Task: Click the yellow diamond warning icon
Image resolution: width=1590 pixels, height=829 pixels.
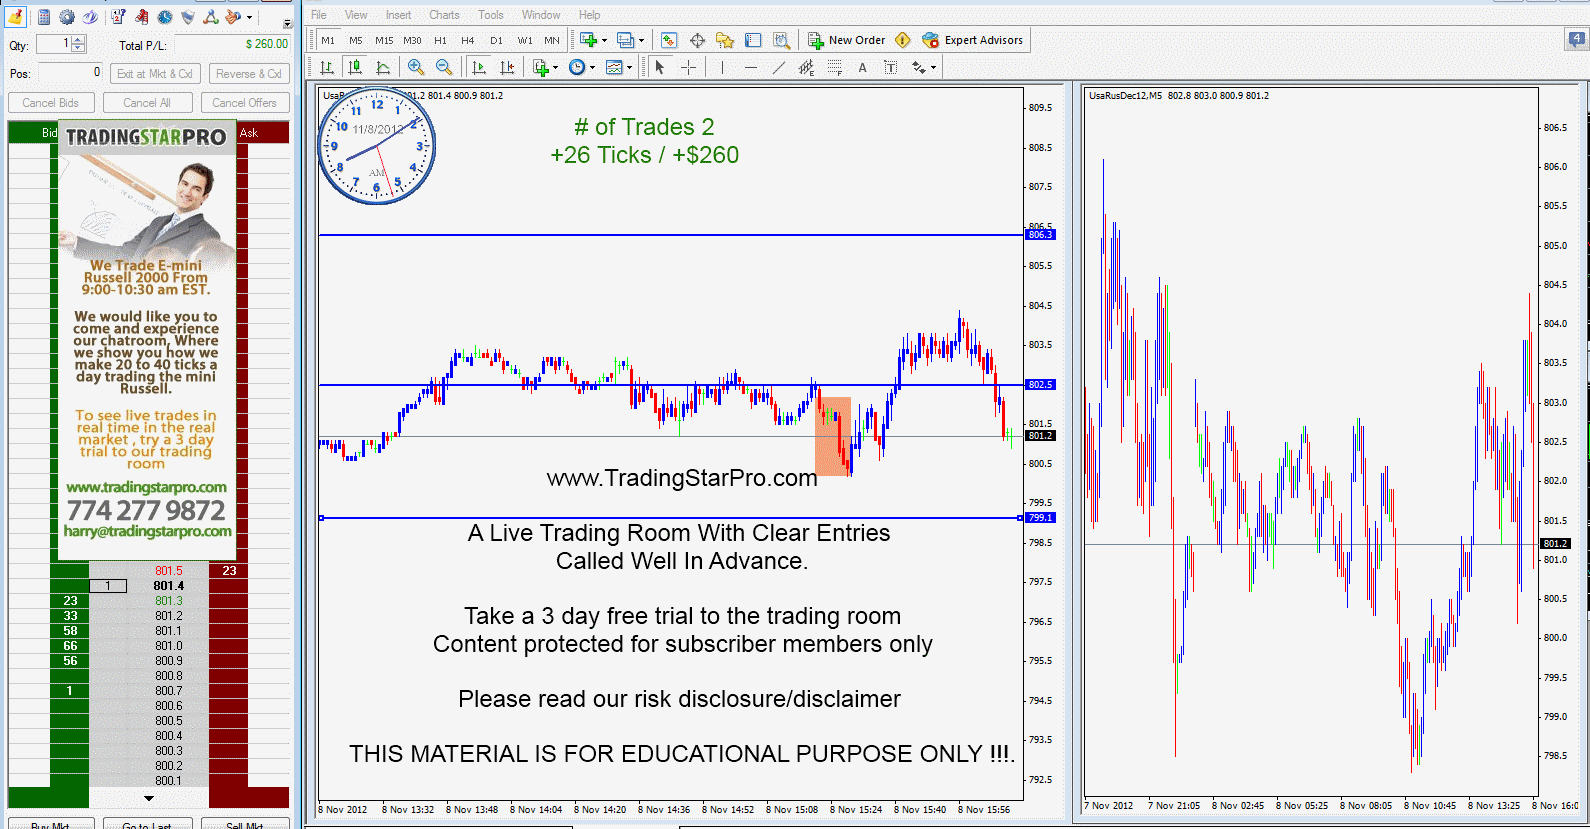Action: click(x=902, y=40)
